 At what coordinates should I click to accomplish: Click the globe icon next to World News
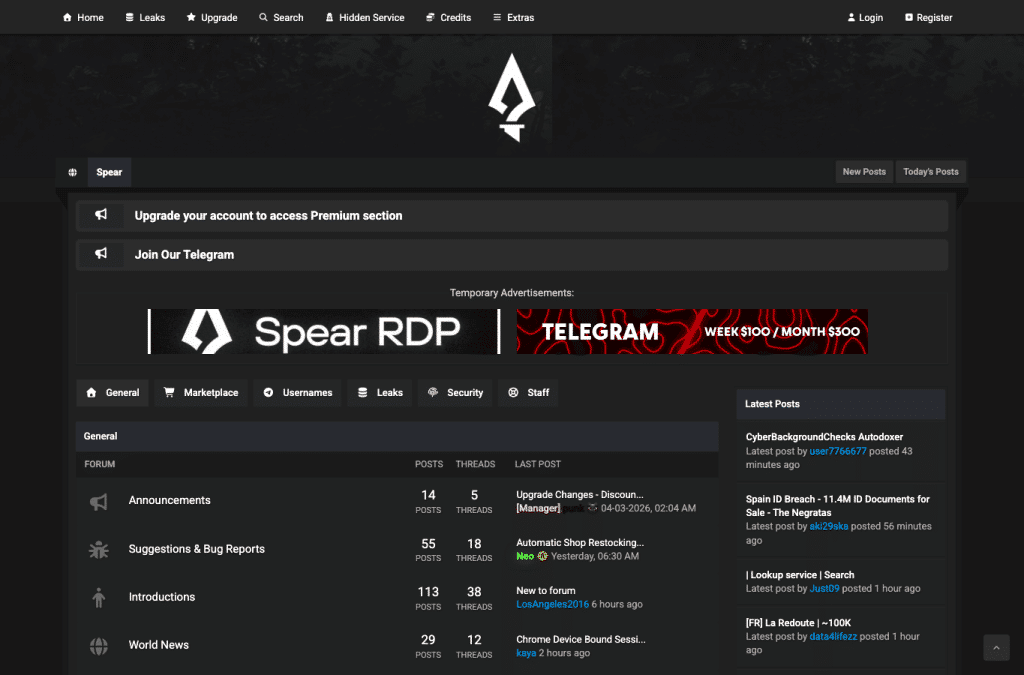(99, 646)
